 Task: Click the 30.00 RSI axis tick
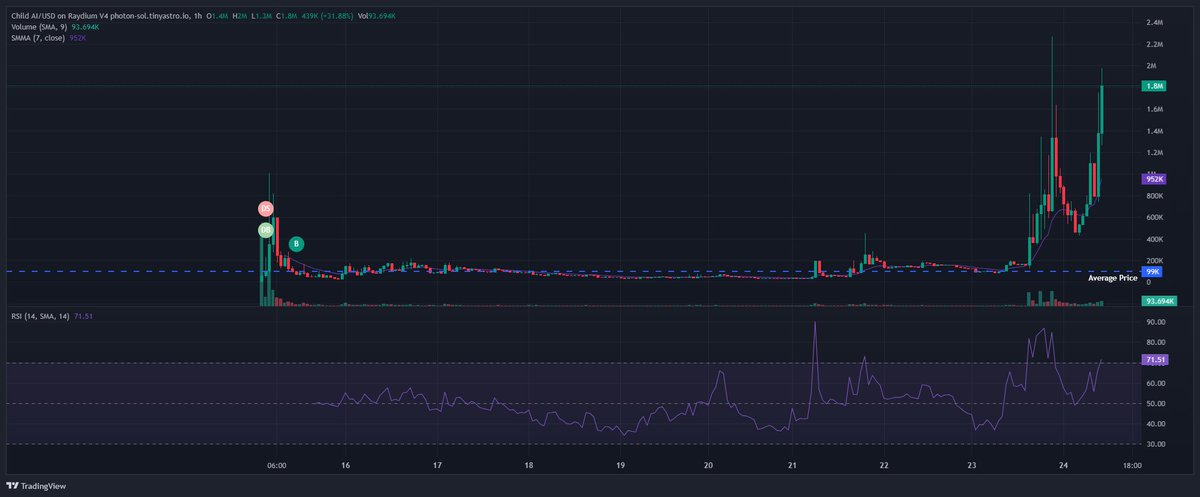(x=1157, y=444)
